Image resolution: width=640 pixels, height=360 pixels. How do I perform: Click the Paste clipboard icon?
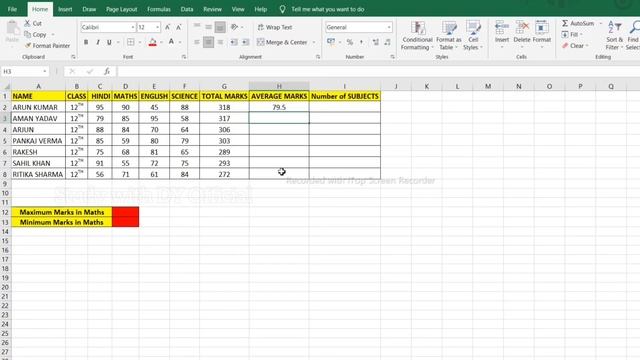click(x=12, y=29)
